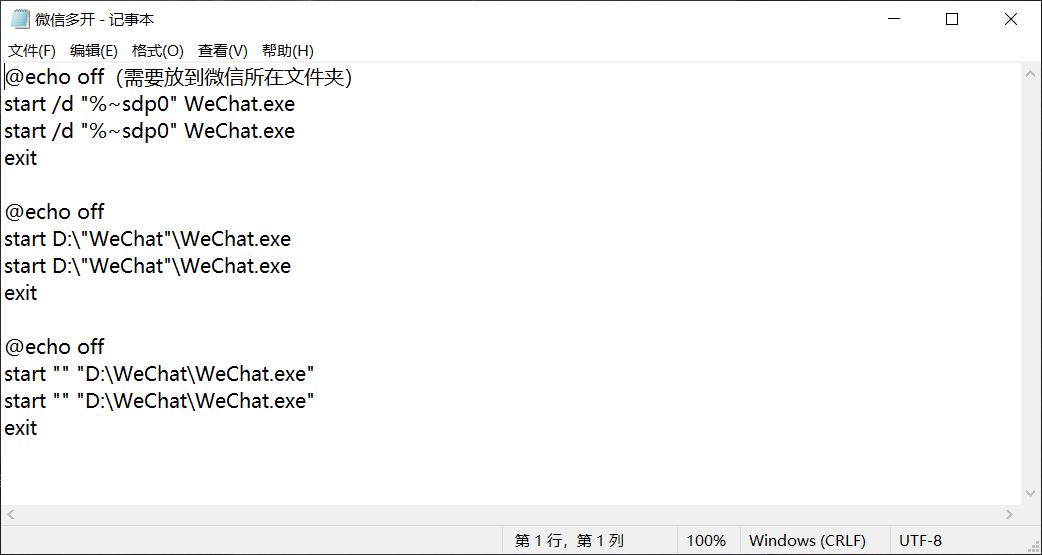The image size is (1042, 555).
Task: Click the horizontal scrollbar right arrow
Action: [1010, 514]
